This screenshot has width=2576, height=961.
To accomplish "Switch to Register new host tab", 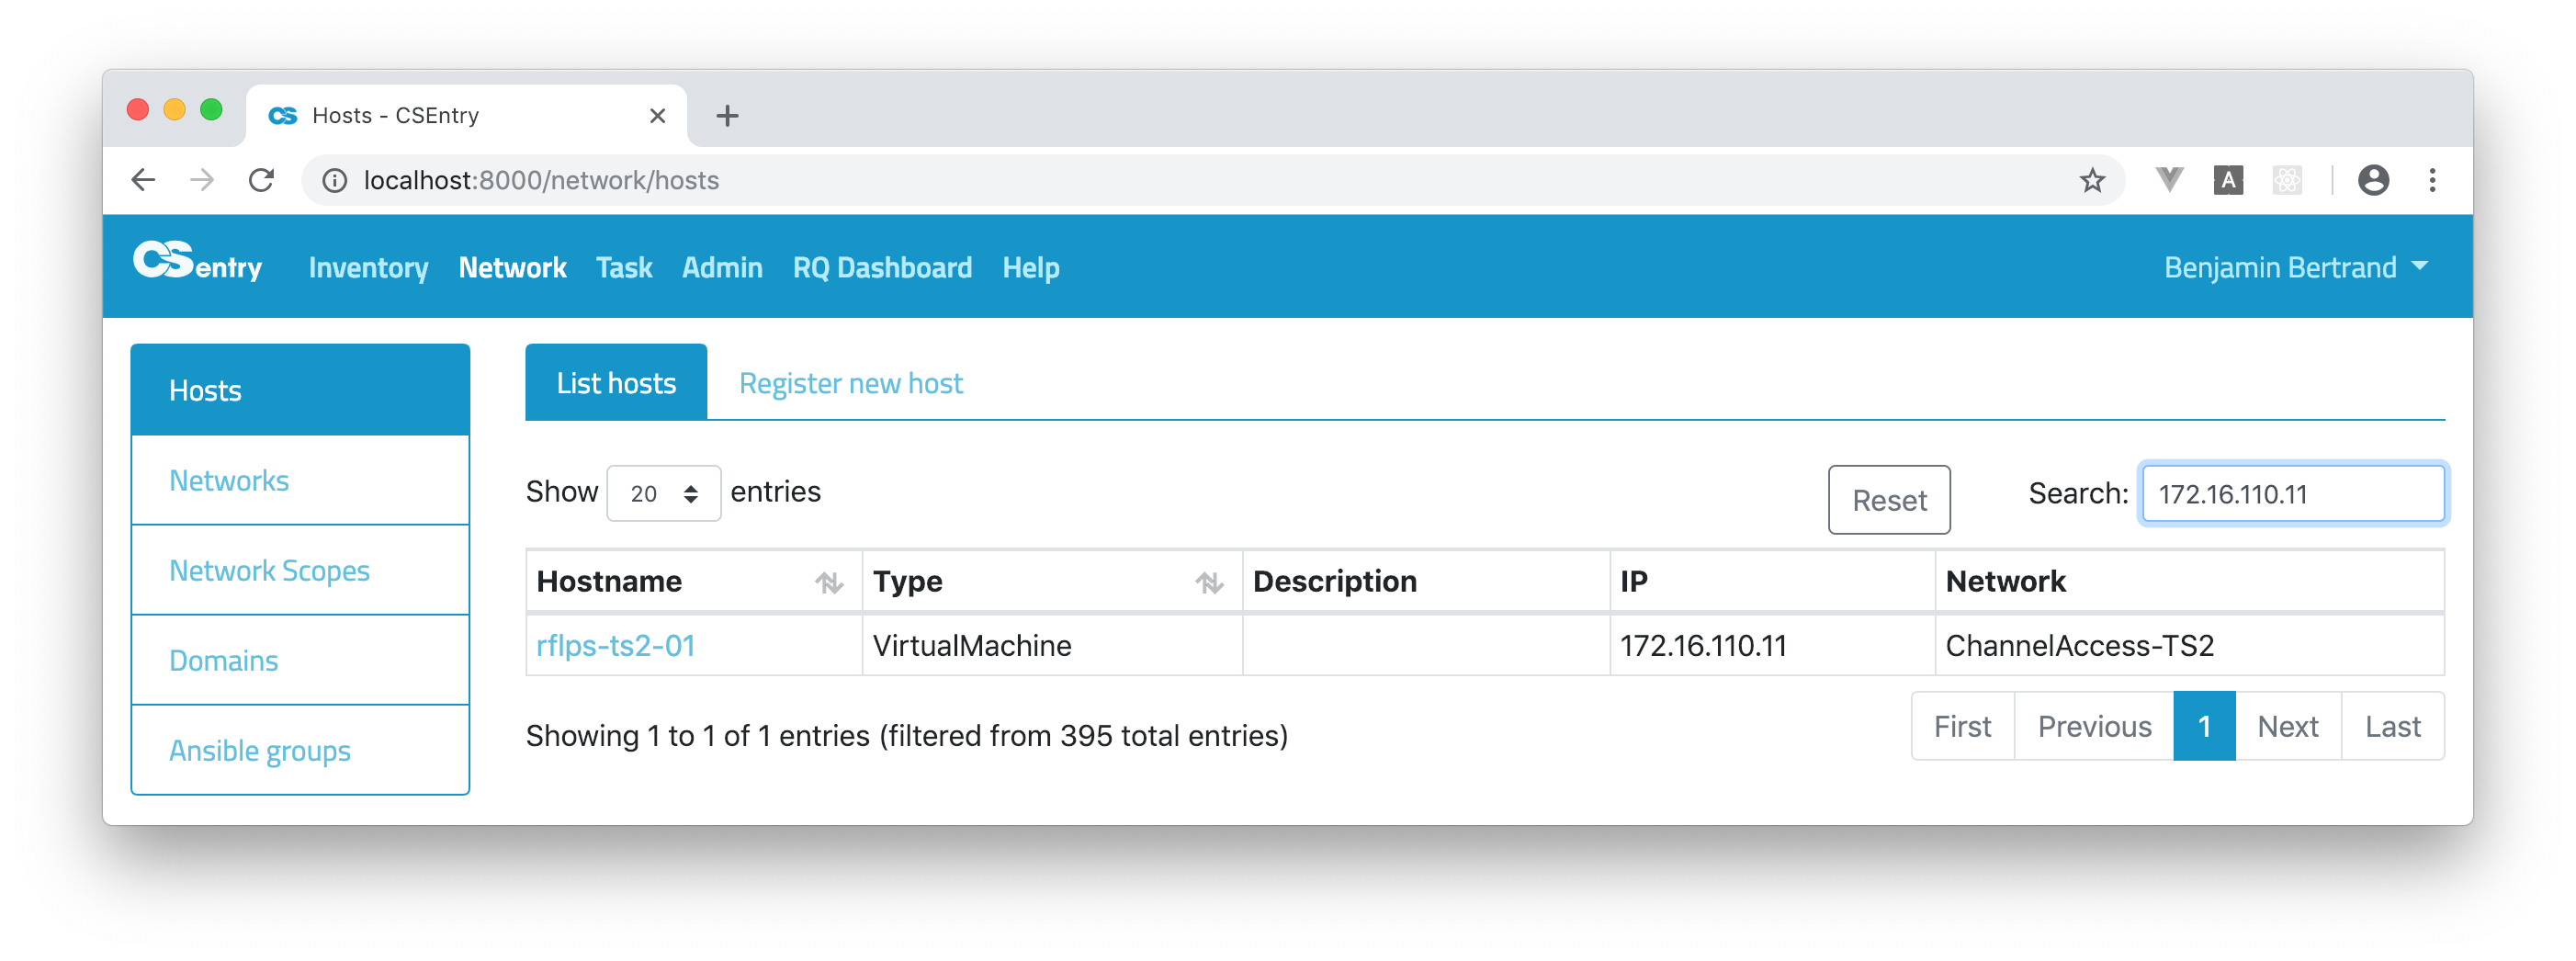I will [x=850, y=383].
